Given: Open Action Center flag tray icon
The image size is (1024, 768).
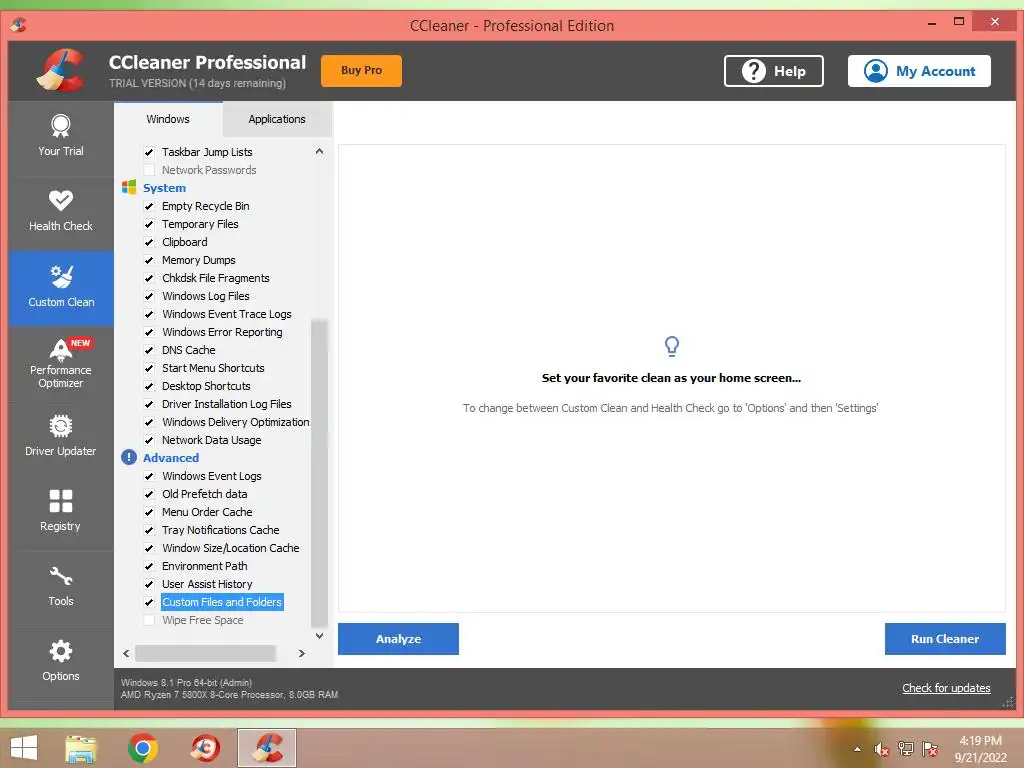Looking at the screenshot, I should (929, 749).
